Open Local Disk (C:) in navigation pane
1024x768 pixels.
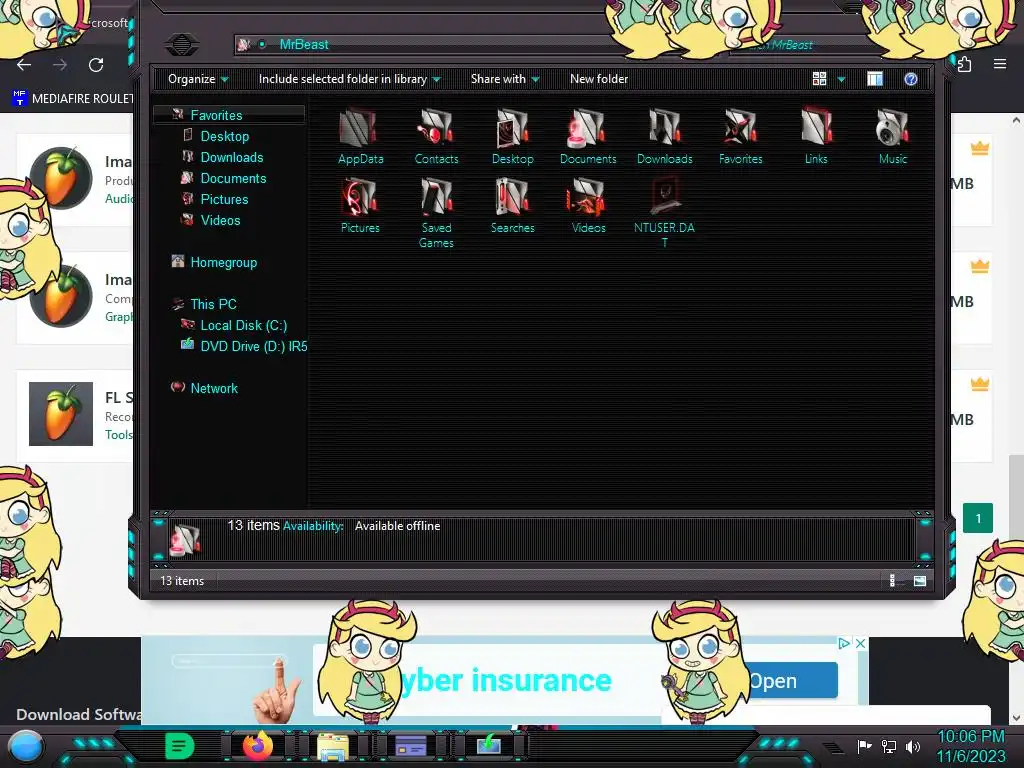coord(244,325)
